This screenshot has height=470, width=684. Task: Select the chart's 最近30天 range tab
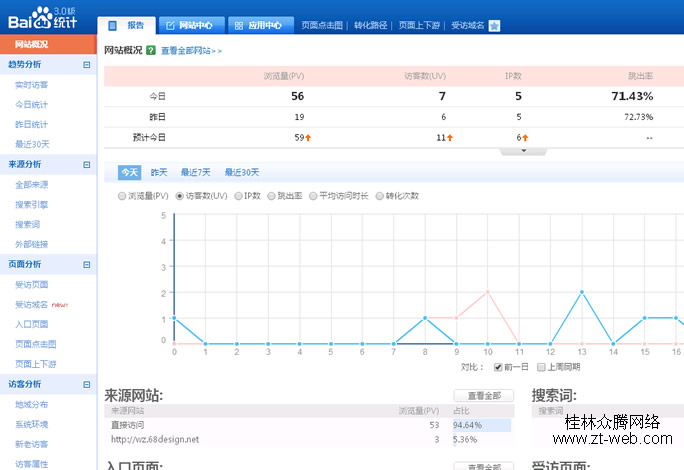click(242, 172)
